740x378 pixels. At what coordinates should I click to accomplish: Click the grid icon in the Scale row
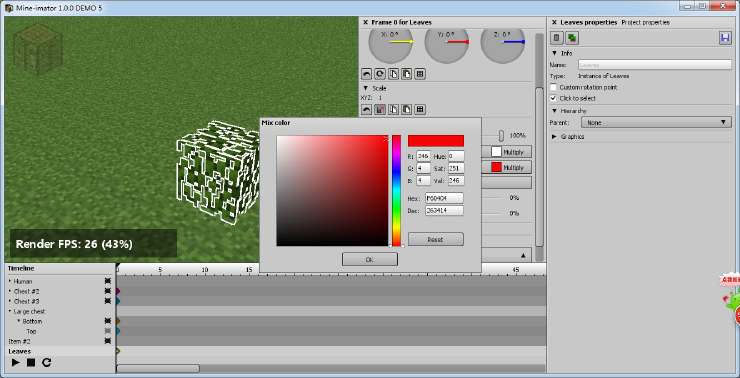tap(420, 110)
